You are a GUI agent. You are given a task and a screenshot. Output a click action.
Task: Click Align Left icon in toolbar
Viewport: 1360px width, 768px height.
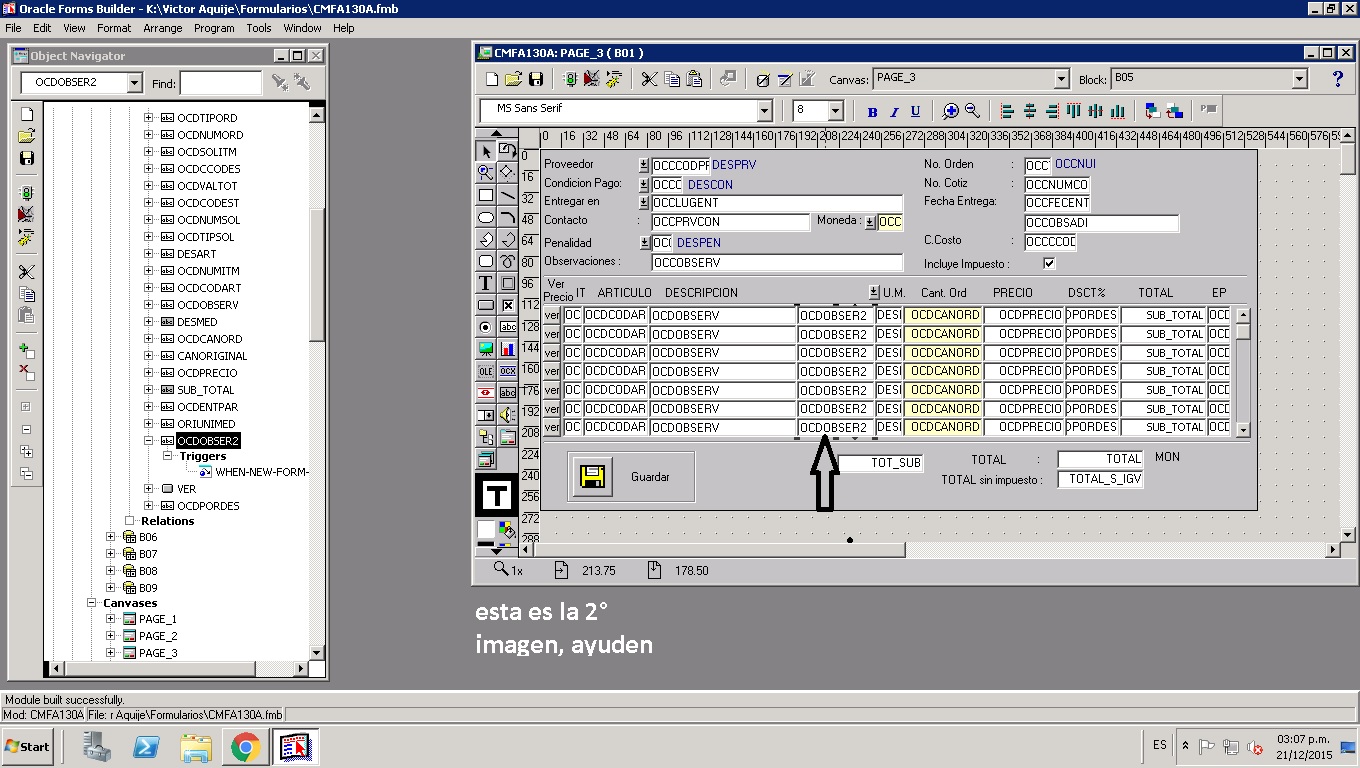click(1007, 111)
